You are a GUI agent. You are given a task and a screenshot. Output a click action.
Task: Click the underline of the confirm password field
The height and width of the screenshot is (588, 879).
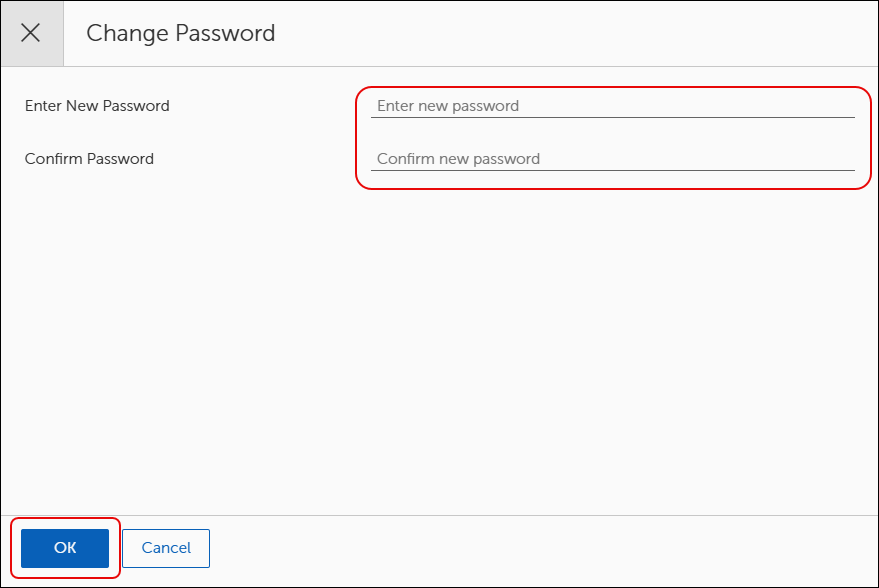point(613,170)
